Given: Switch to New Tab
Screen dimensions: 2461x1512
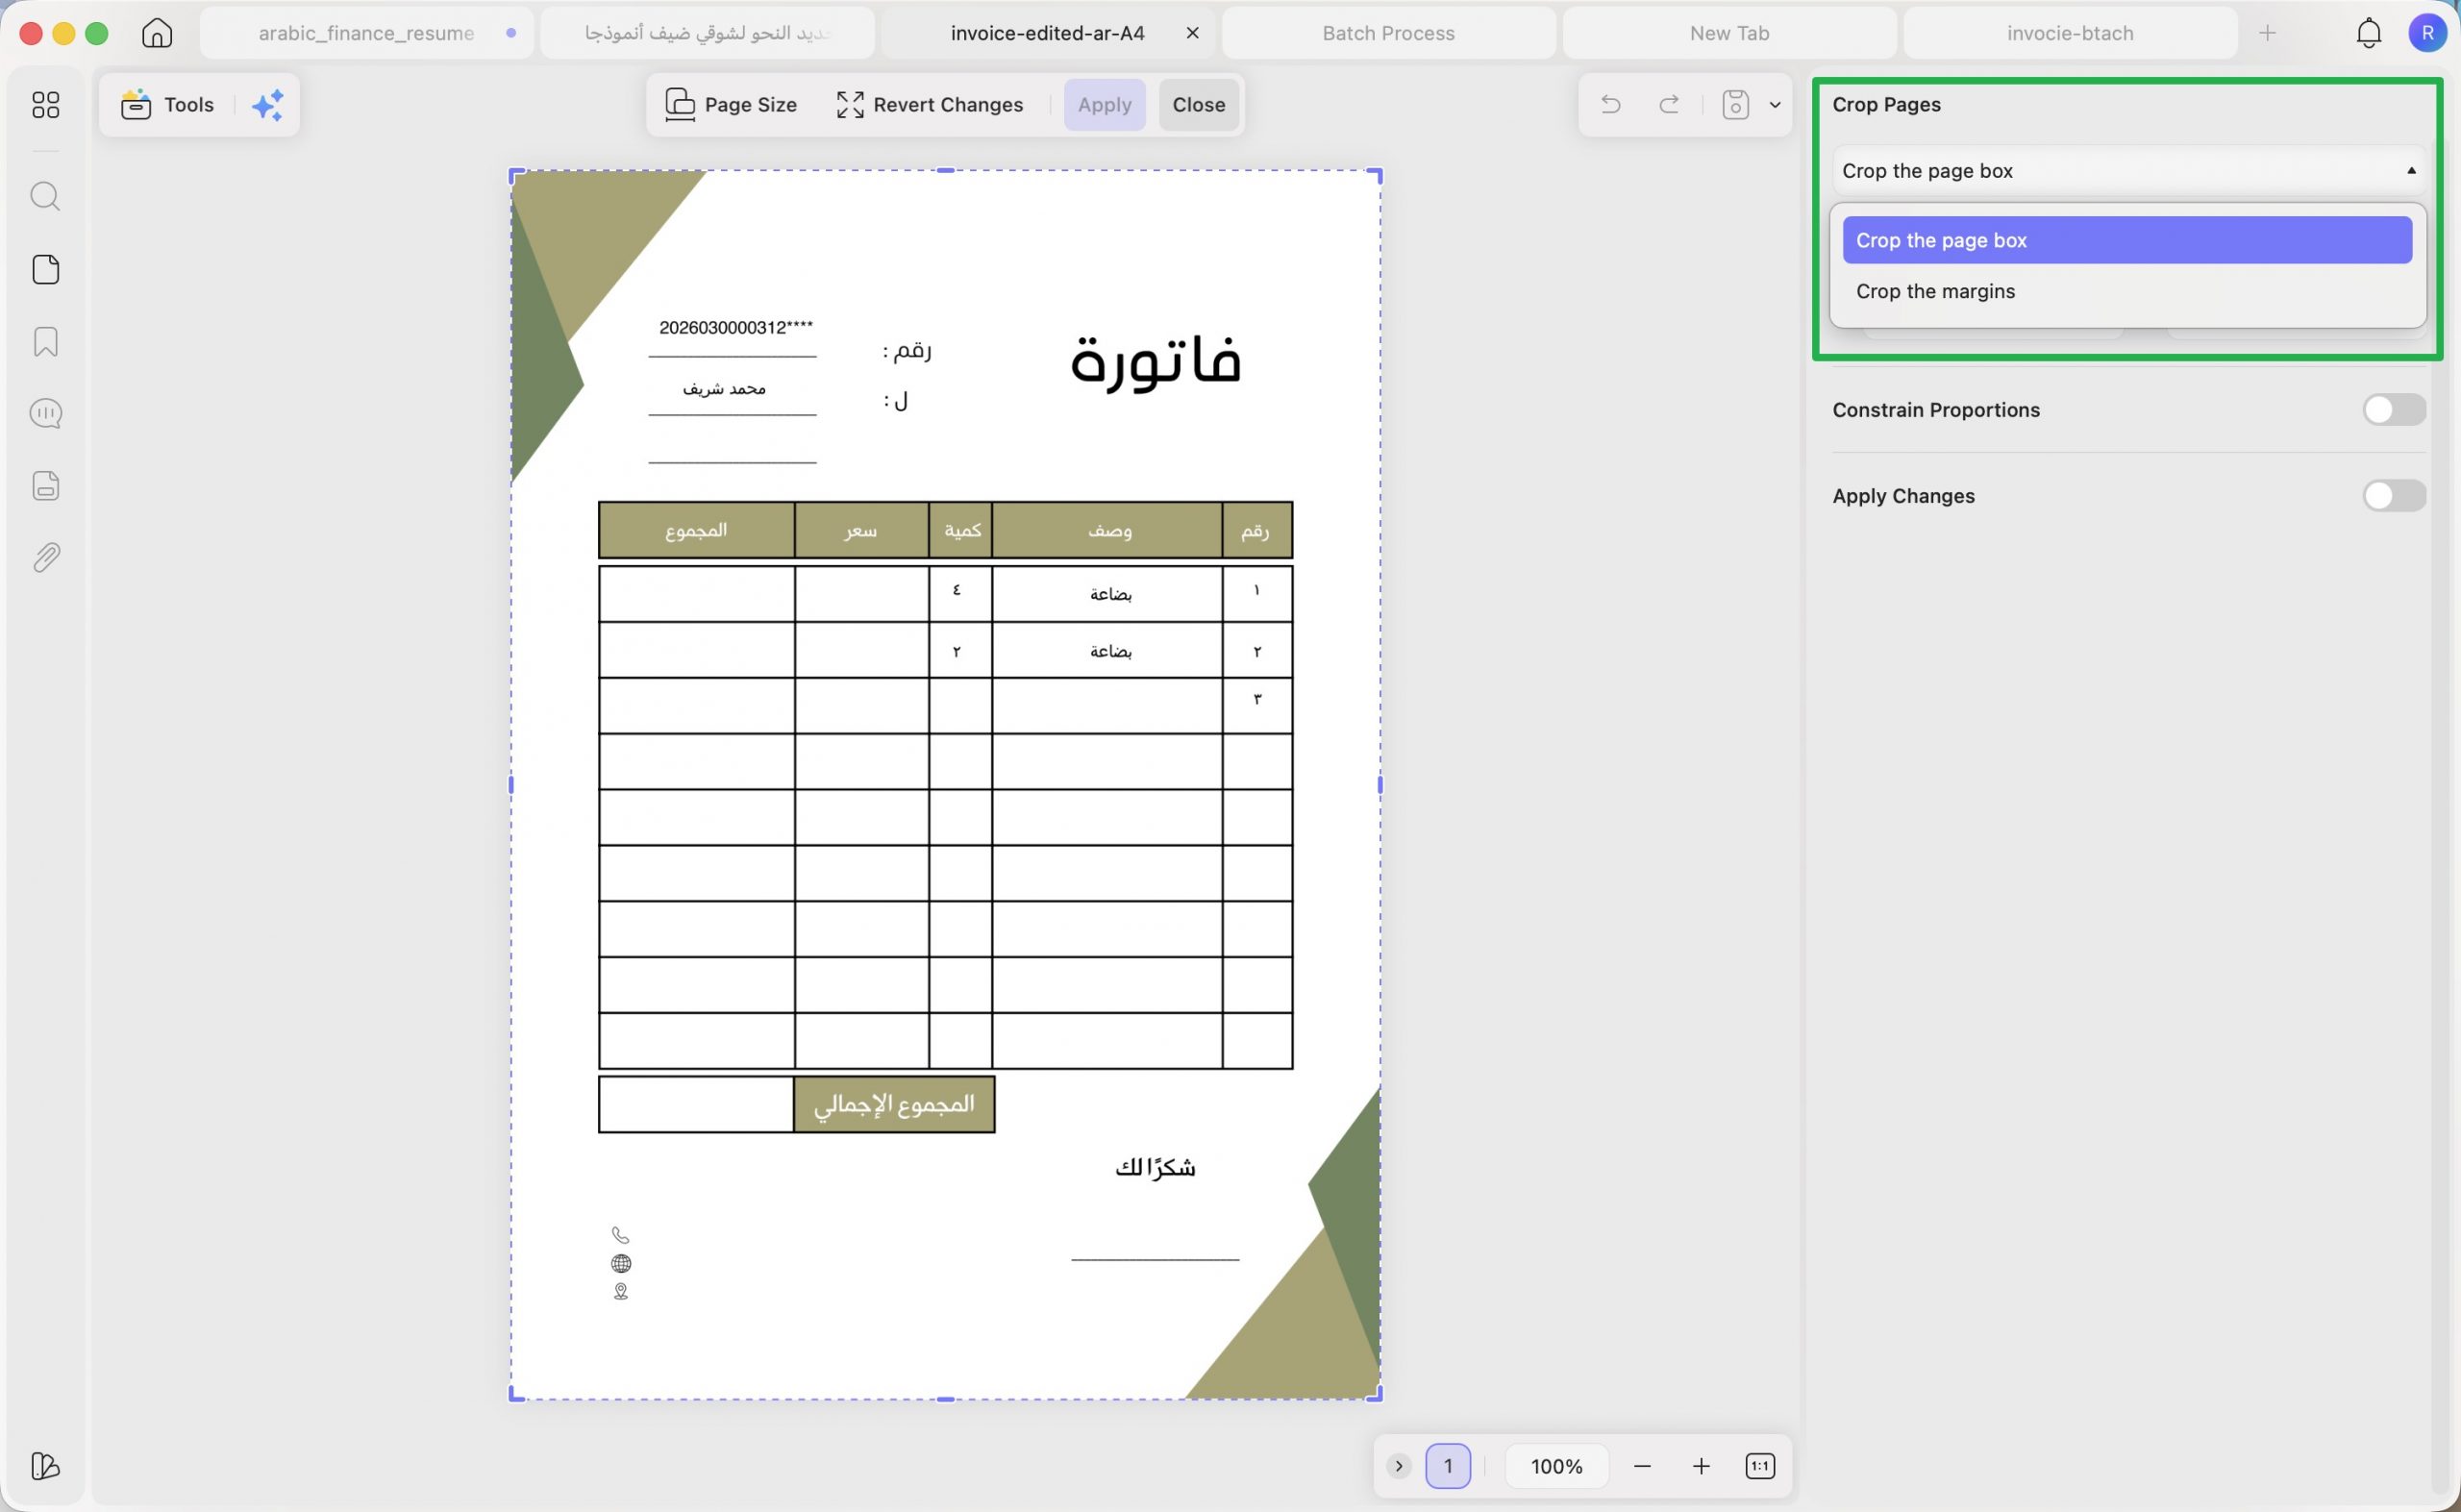Looking at the screenshot, I should coord(1729,33).
